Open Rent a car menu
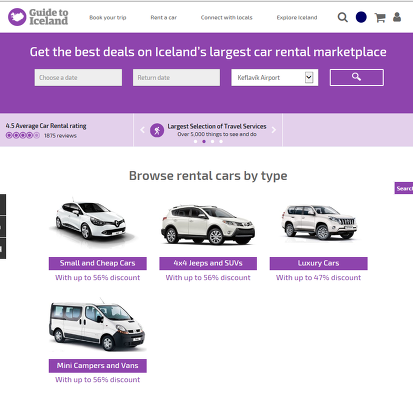This screenshot has width=413, height=411. tap(163, 17)
